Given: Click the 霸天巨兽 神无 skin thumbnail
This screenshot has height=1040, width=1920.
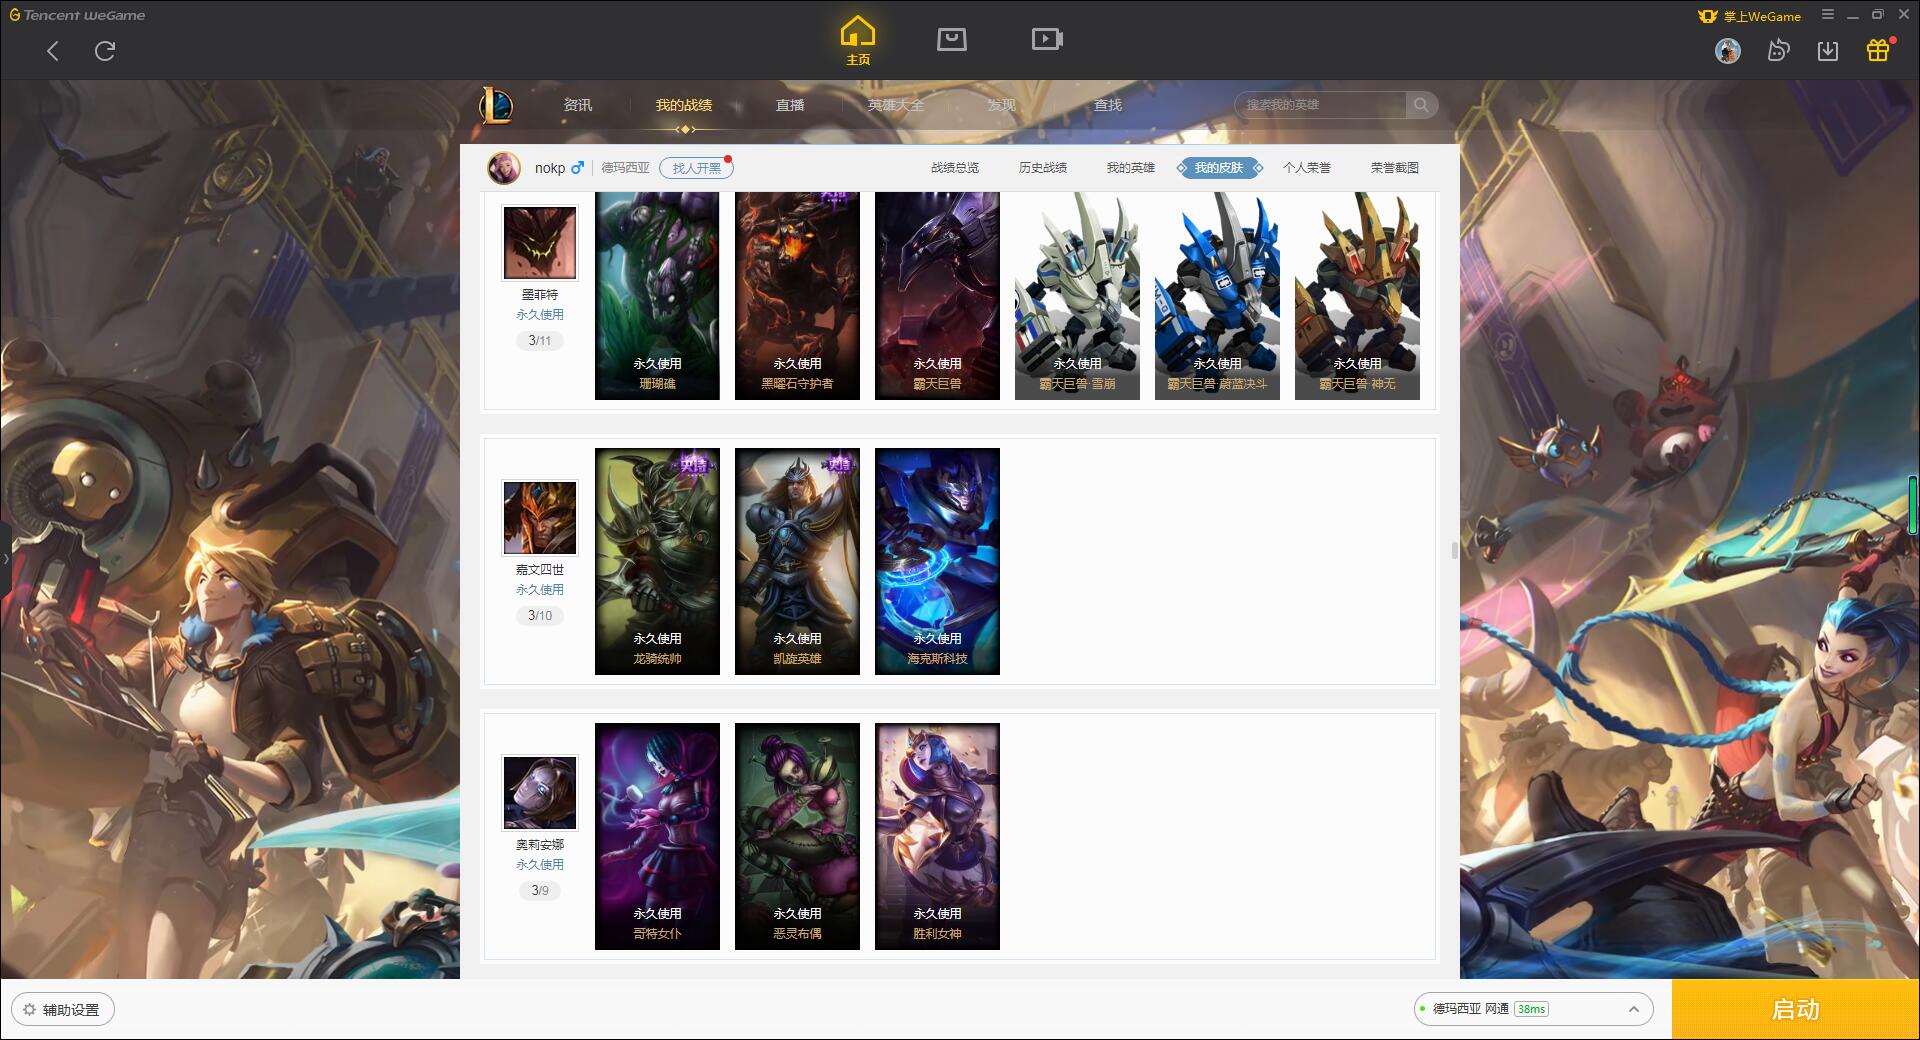Looking at the screenshot, I should coord(1357,296).
